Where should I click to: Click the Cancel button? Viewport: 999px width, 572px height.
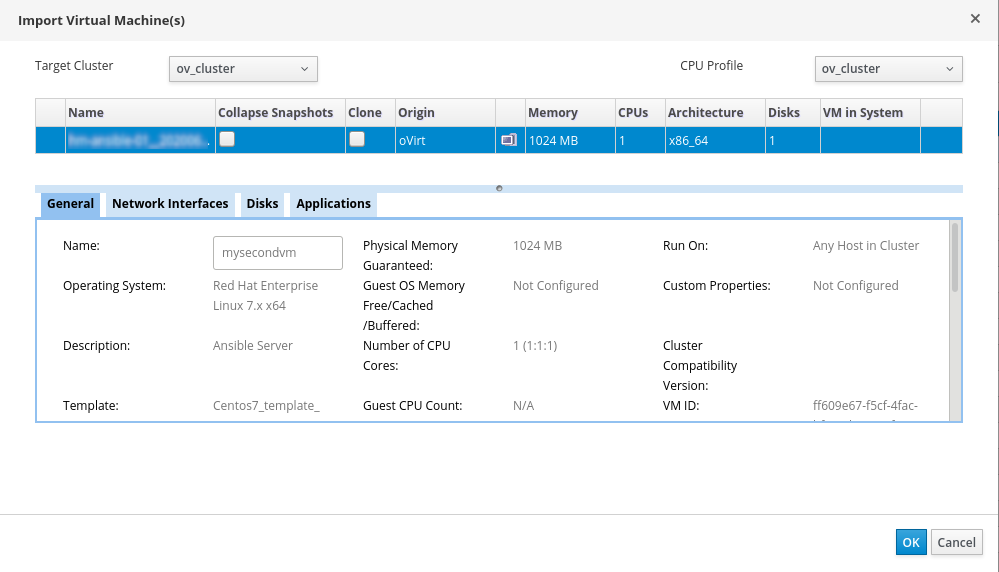pyautogui.click(x=956, y=542)
